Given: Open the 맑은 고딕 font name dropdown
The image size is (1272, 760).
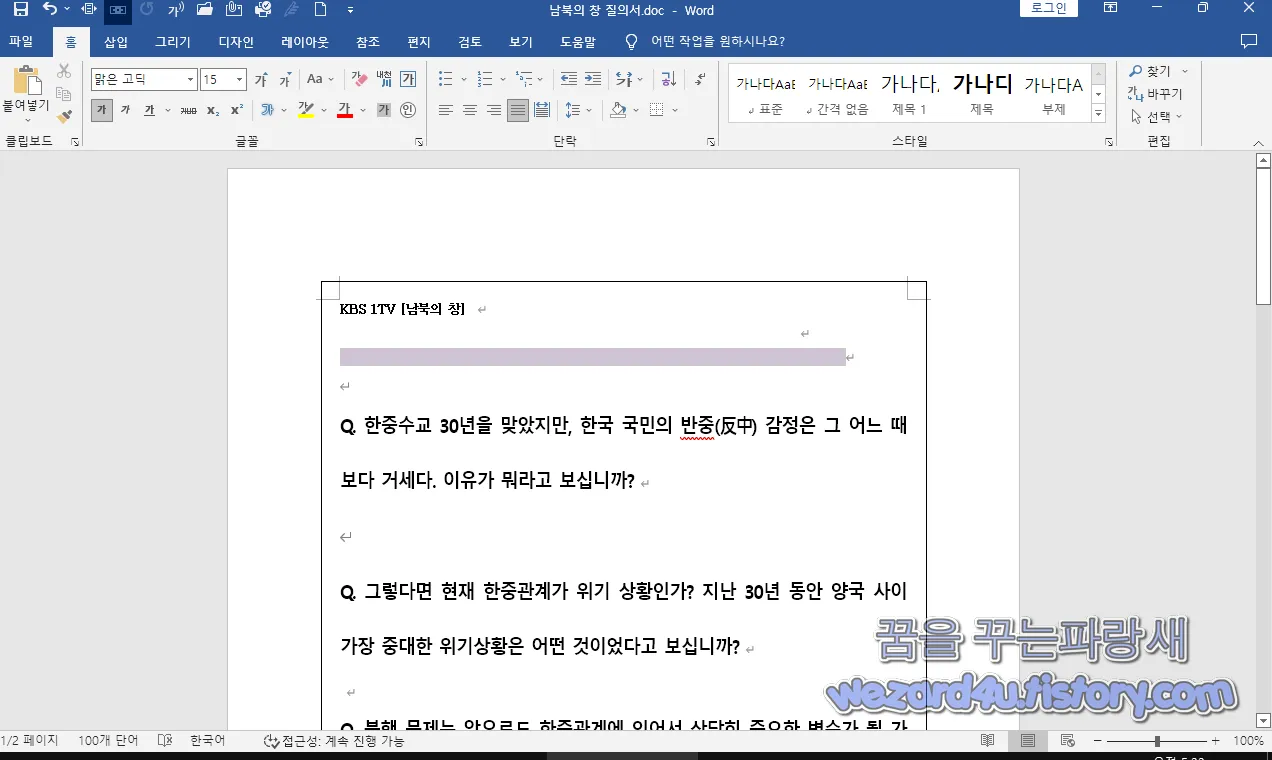Looking at the screenshot, I should (x=190, y=79).
